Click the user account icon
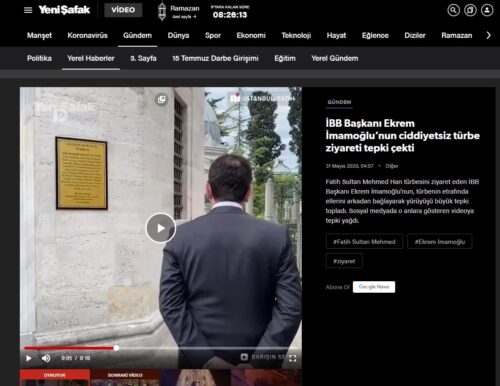Screen dimensions: 500x386 487,10
